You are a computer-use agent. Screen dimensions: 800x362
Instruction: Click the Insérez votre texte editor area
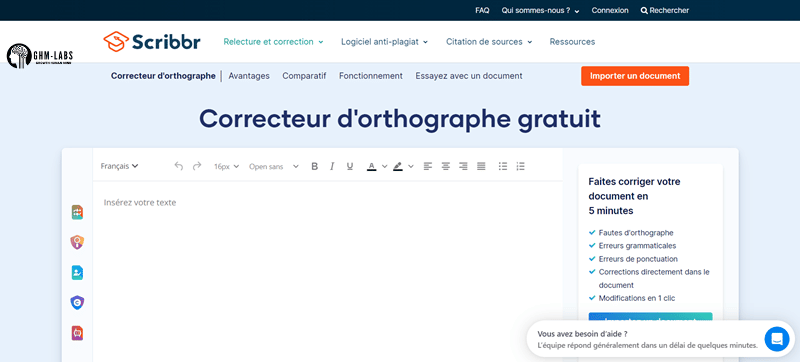(328, 270)
